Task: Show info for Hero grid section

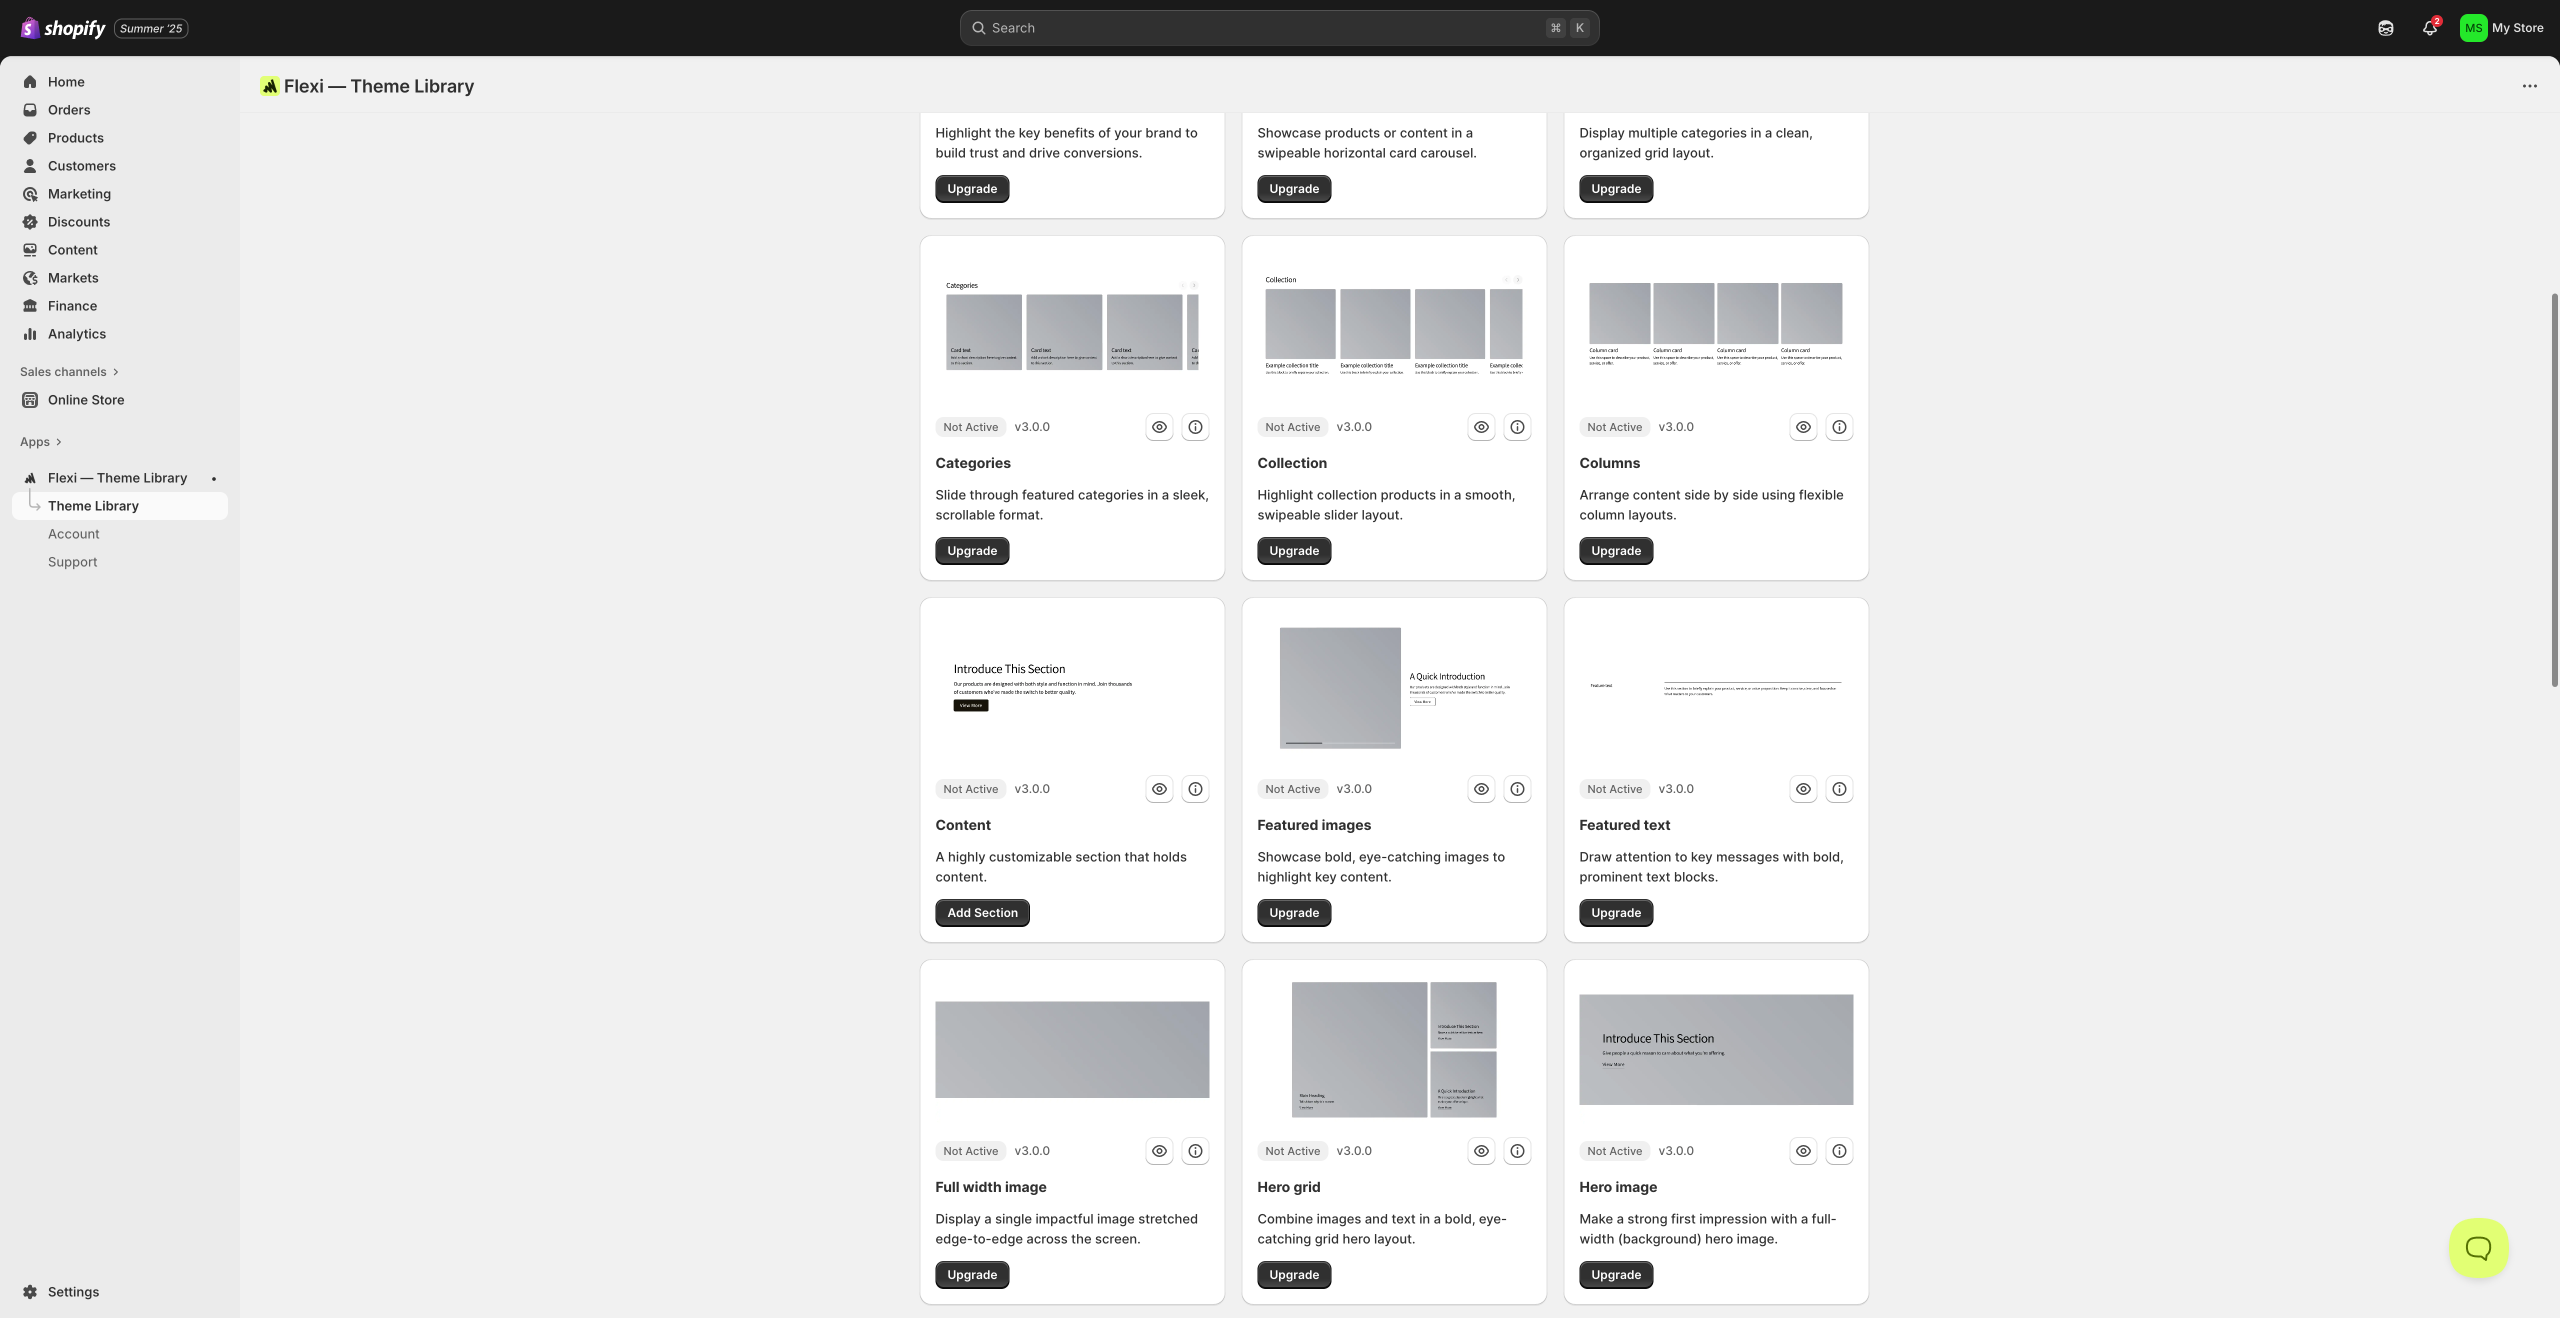Action: tap(1517, 1151)
